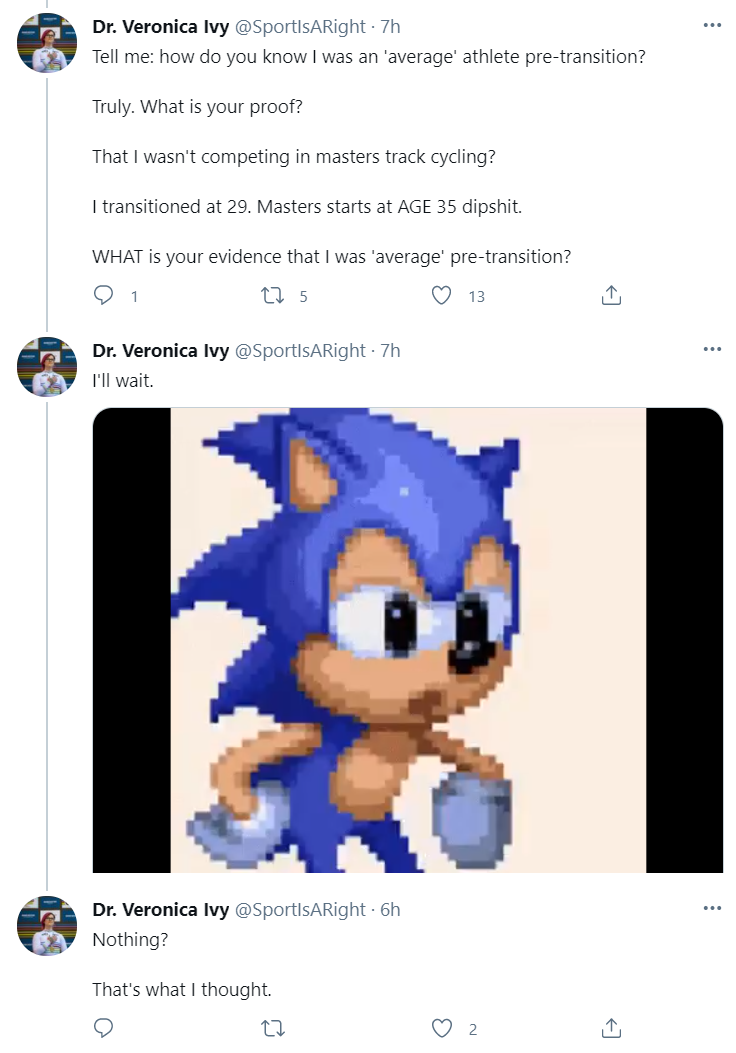The height and width of the screenshot is (1053, 736).
Task: Retweet the tweet with 5 retweets
Action: pos(273,295)
